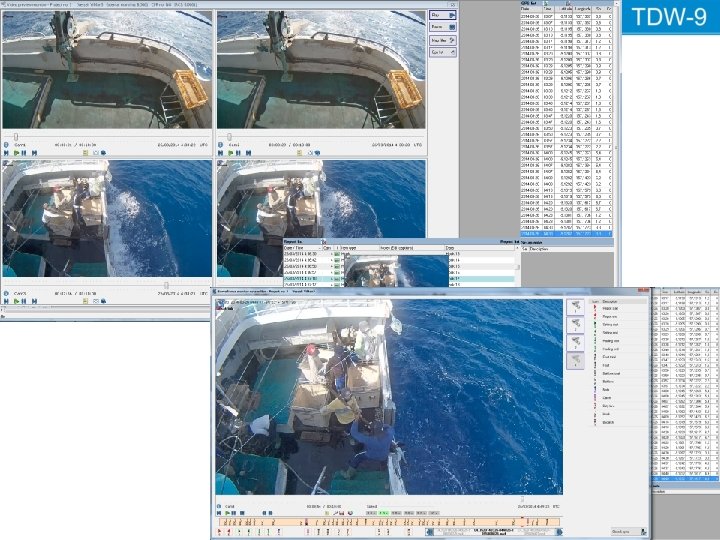Viewport: 720px width, 540px height.
Task: Click Description header in front window event list
Action: click(x=610, y=302)
